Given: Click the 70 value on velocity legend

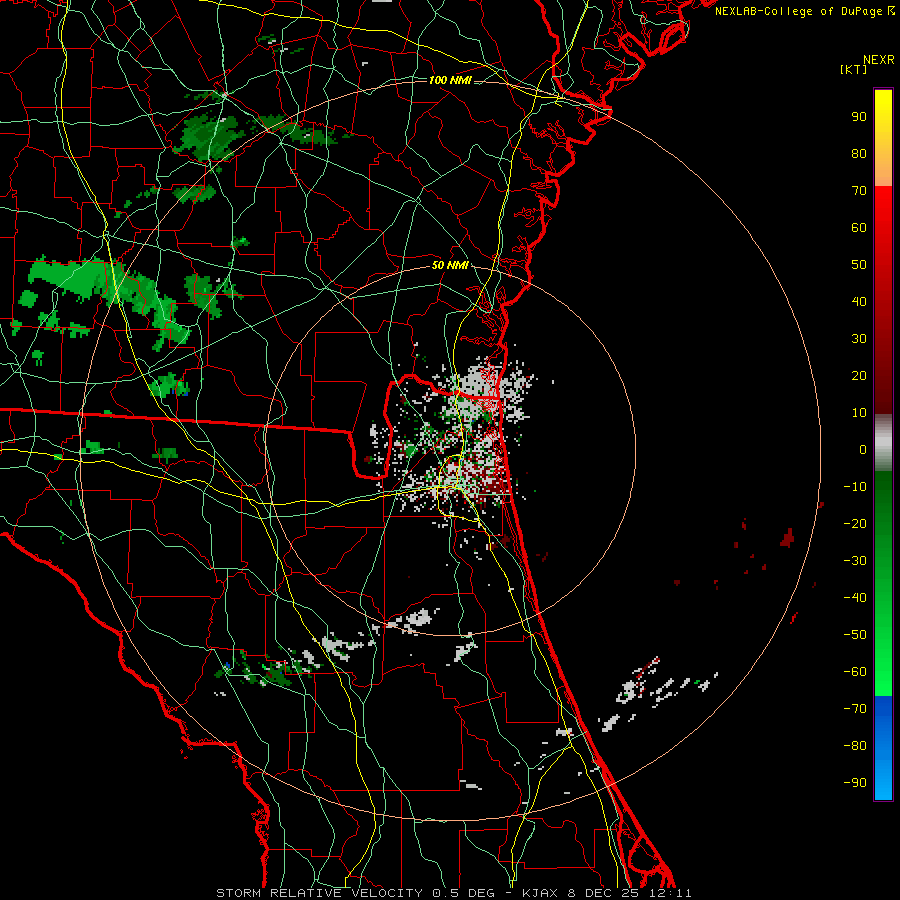Looking at the screenshot, I should click(859, 191).
